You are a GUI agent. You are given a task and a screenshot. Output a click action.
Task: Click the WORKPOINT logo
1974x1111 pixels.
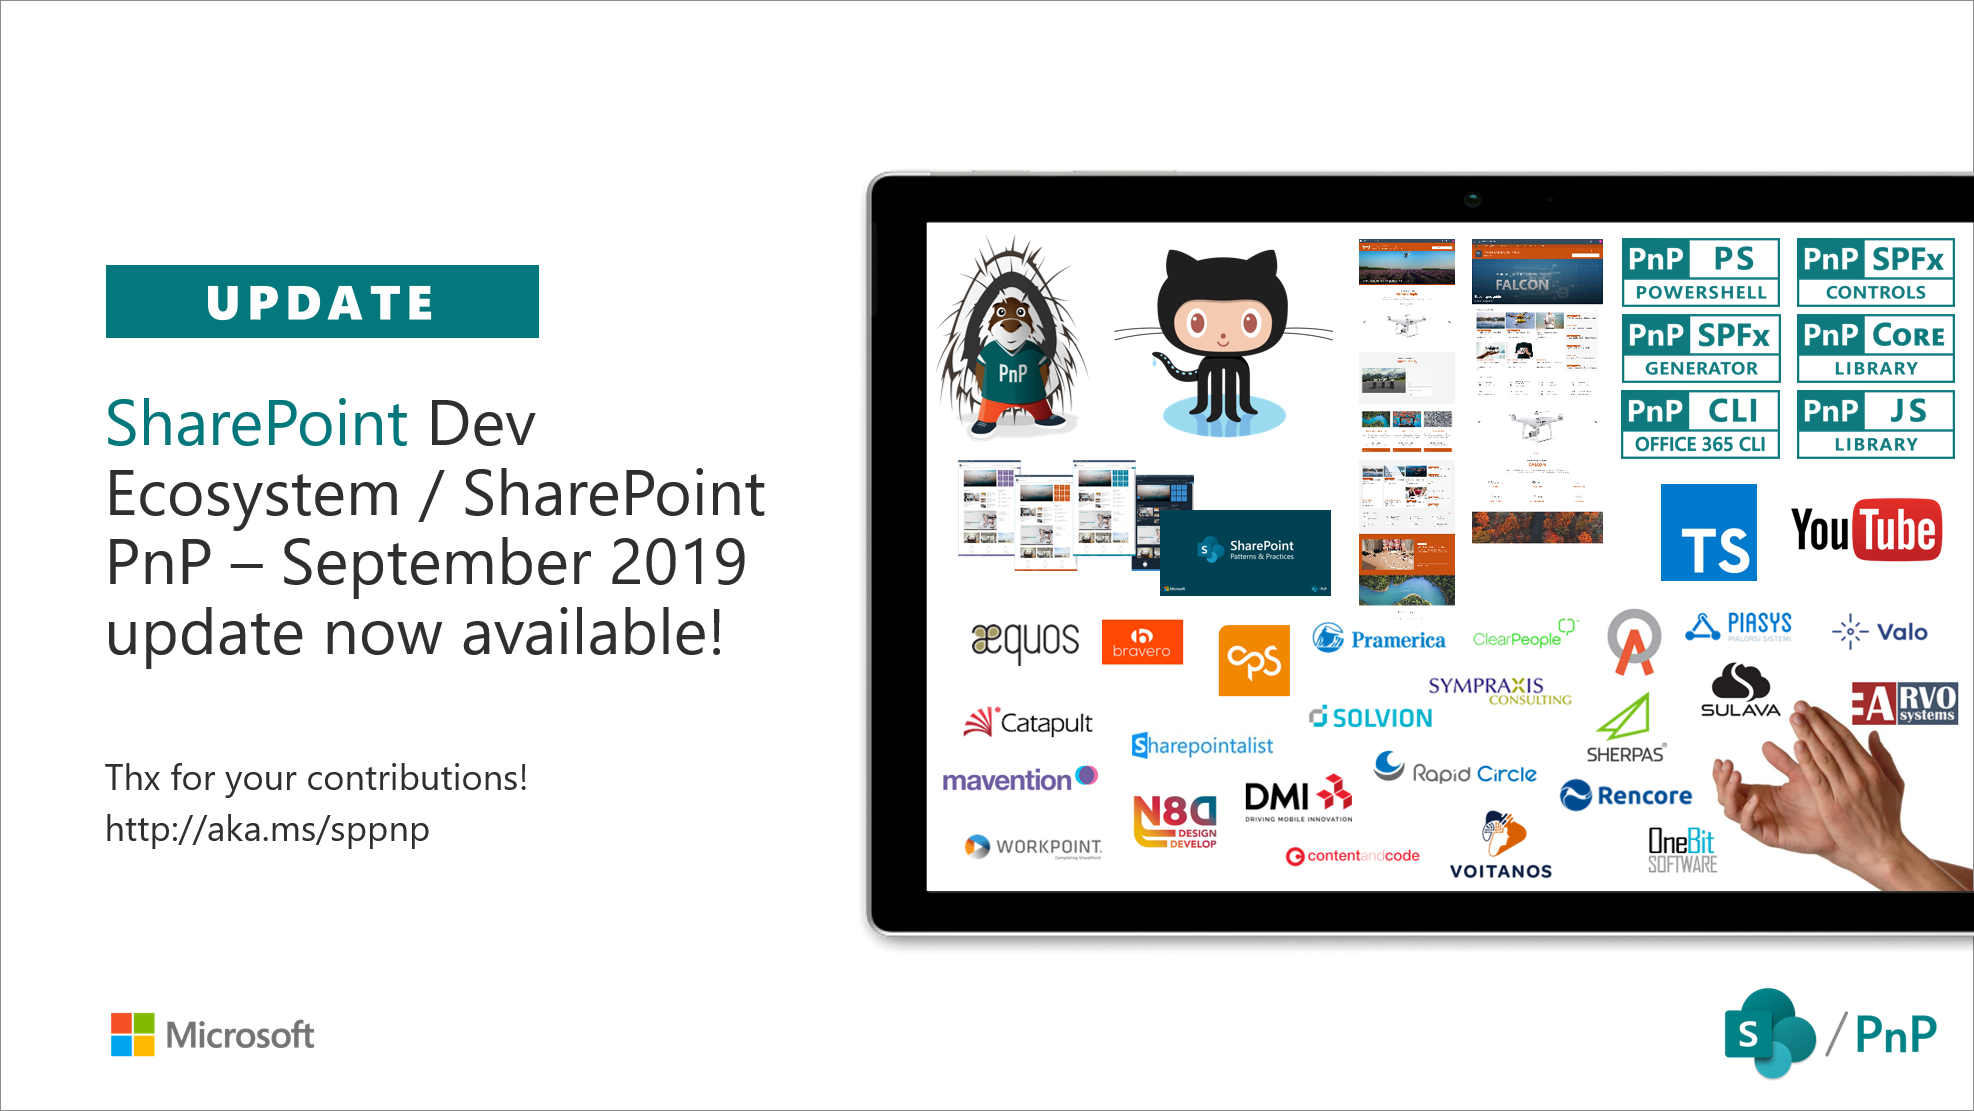[1034, 847]
